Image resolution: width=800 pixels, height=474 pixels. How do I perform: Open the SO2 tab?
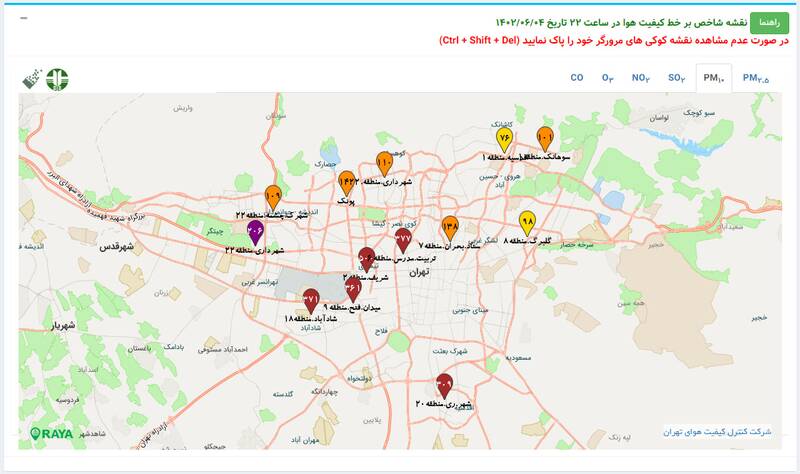coord(676,78)
